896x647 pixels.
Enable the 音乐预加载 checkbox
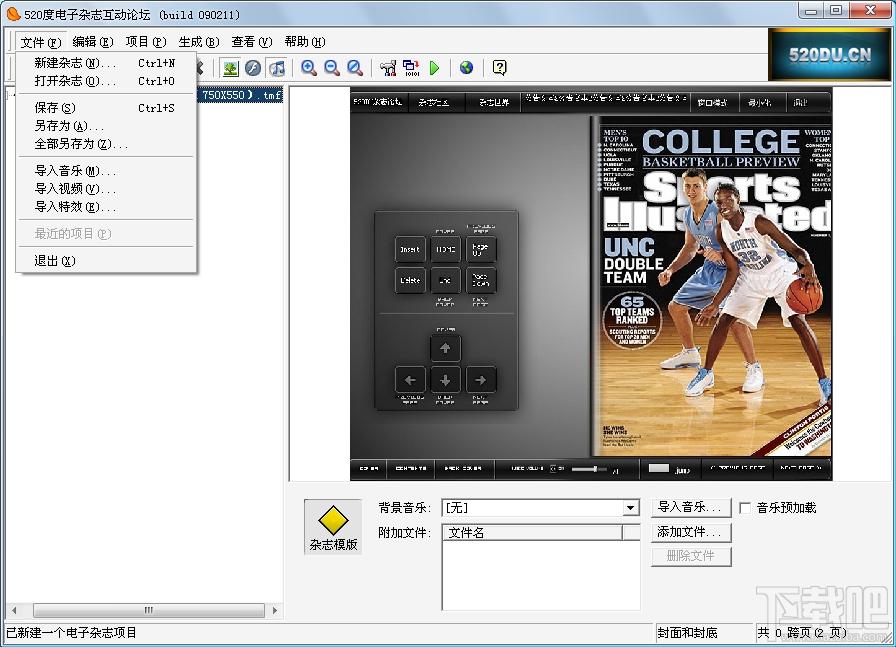pyautogui.click(x=745, y=508)
